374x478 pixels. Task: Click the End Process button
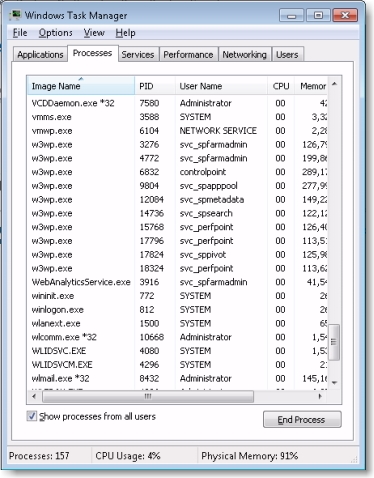[x=302, y=419]
